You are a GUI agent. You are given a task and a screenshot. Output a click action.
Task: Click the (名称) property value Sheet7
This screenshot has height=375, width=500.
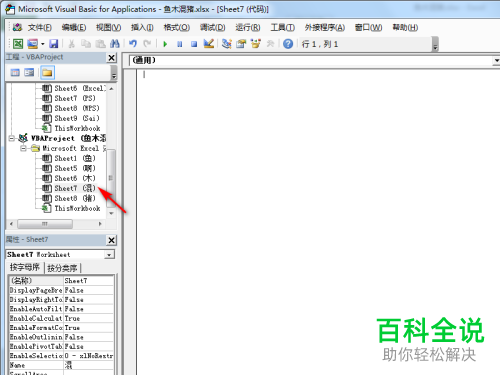(88, 281)
